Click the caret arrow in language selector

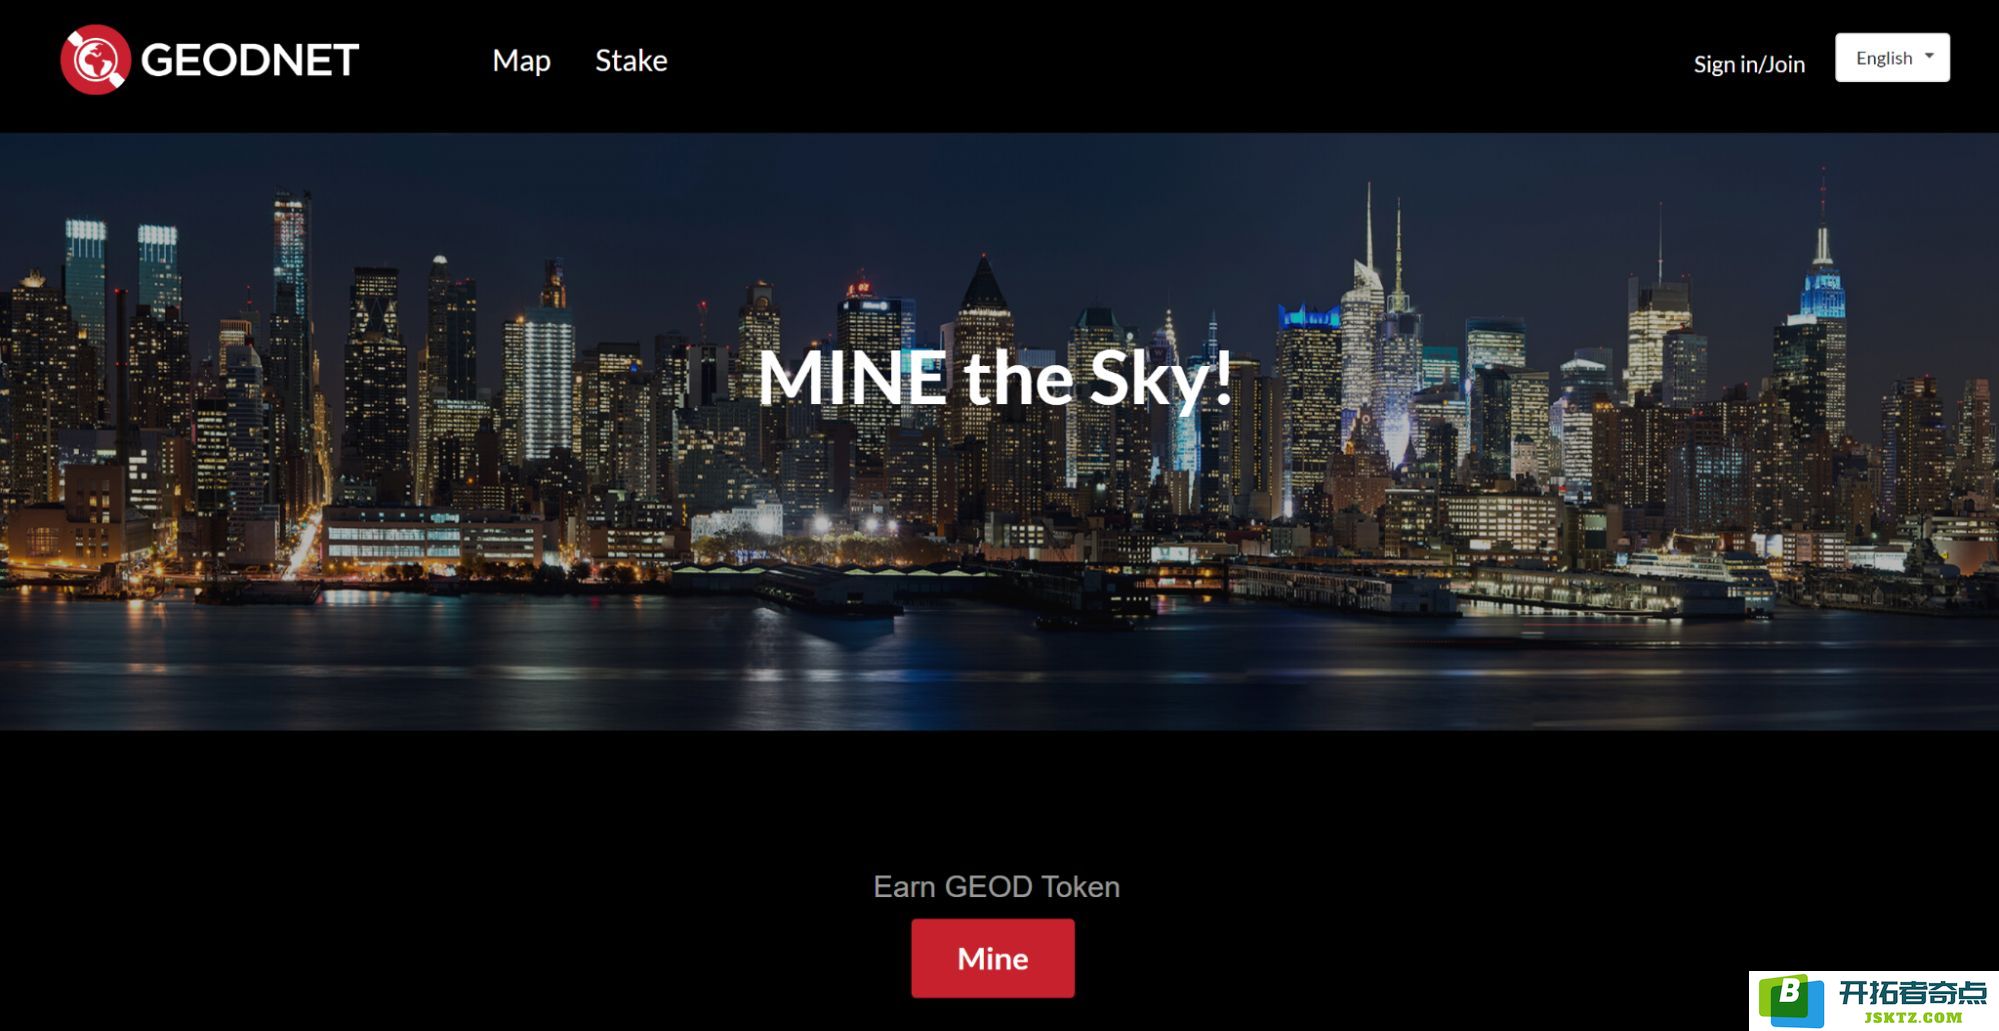pyautogui.click(x=1929, y=56)
